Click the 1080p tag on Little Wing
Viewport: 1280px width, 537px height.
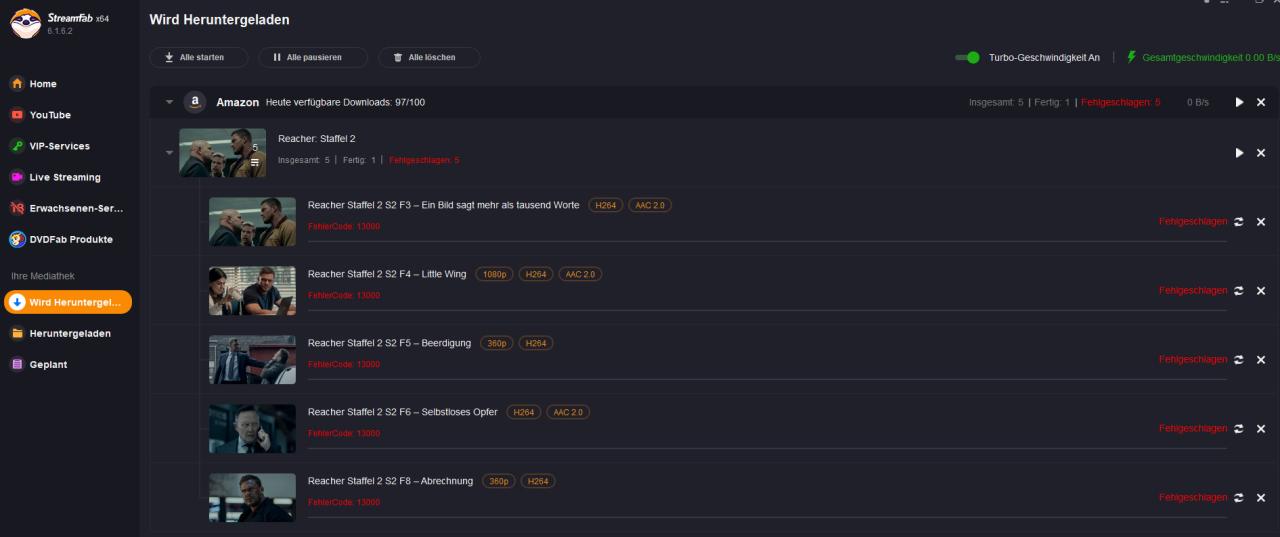pos(494,274)
